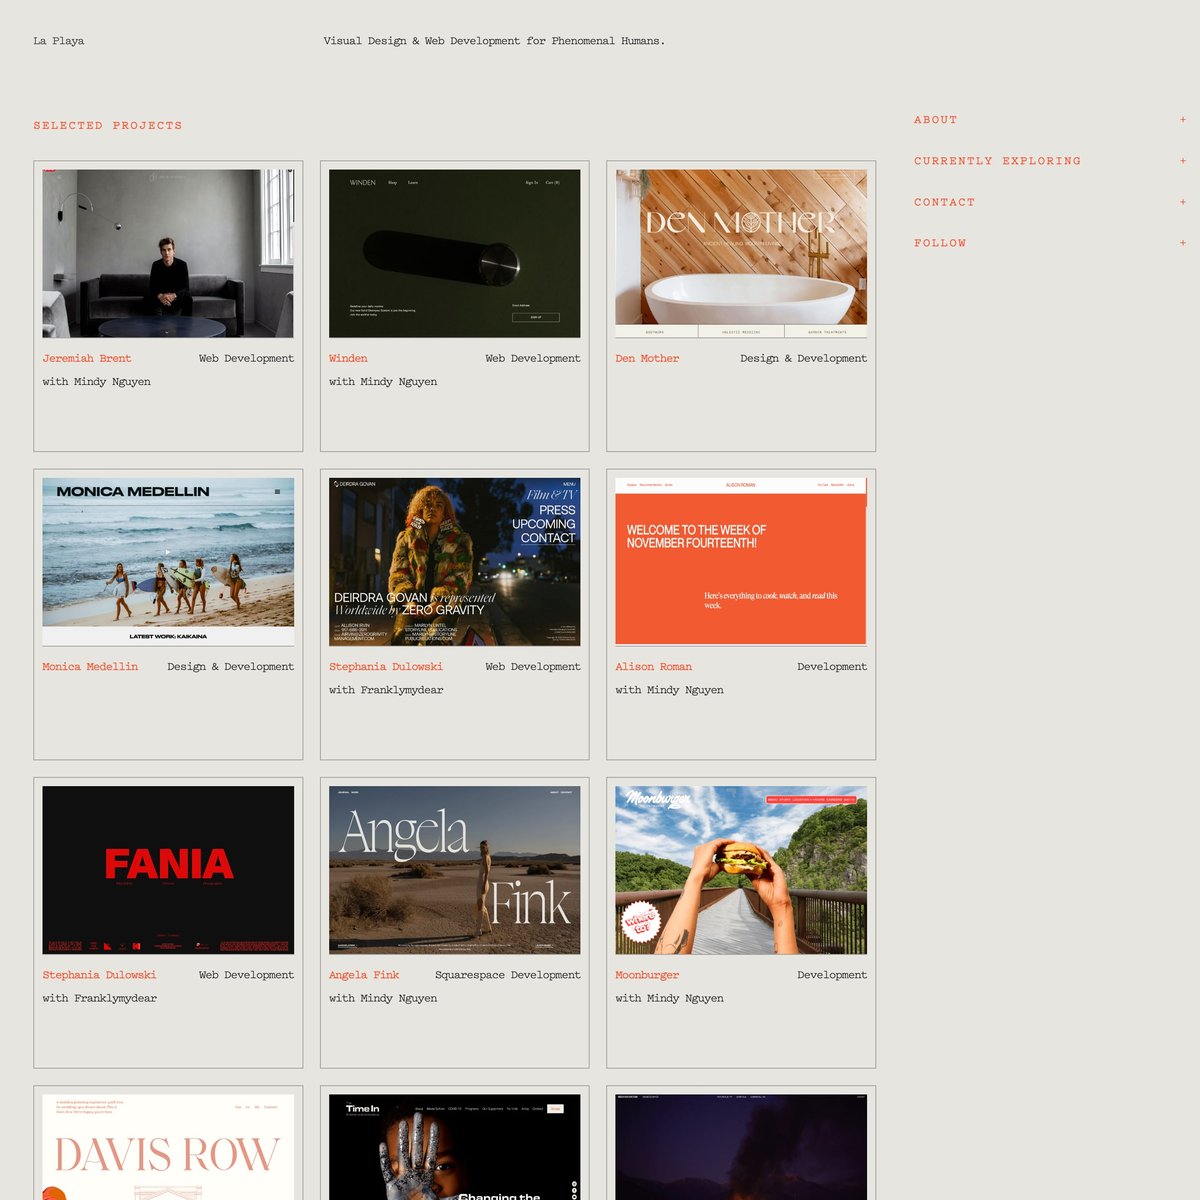Expand the Contact section plus icon
Viewport: 1200px width, 1200px height.
[x=1182, y=202]
